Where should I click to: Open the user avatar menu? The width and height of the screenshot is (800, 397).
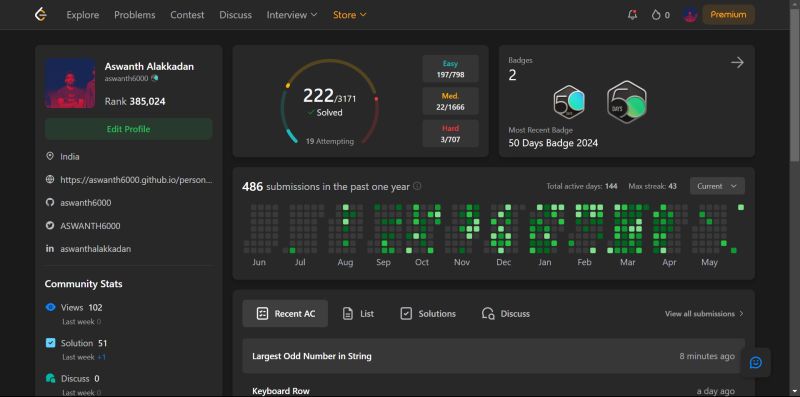coord(690,15)
